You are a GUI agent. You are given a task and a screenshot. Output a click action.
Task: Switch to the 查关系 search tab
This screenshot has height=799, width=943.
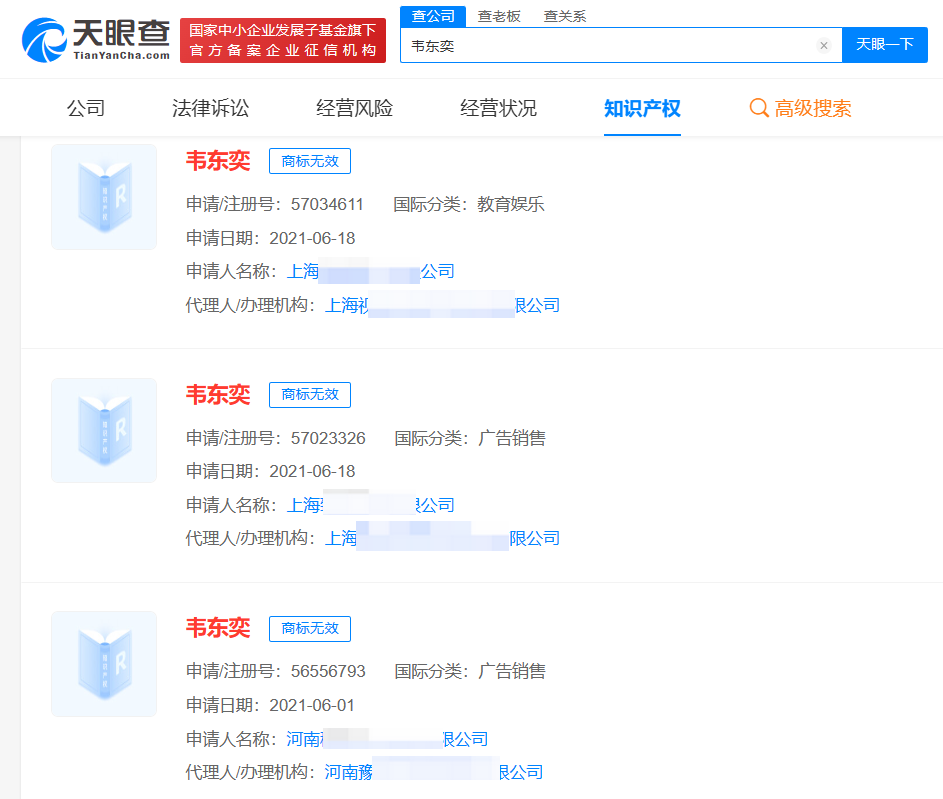point(564,16)
